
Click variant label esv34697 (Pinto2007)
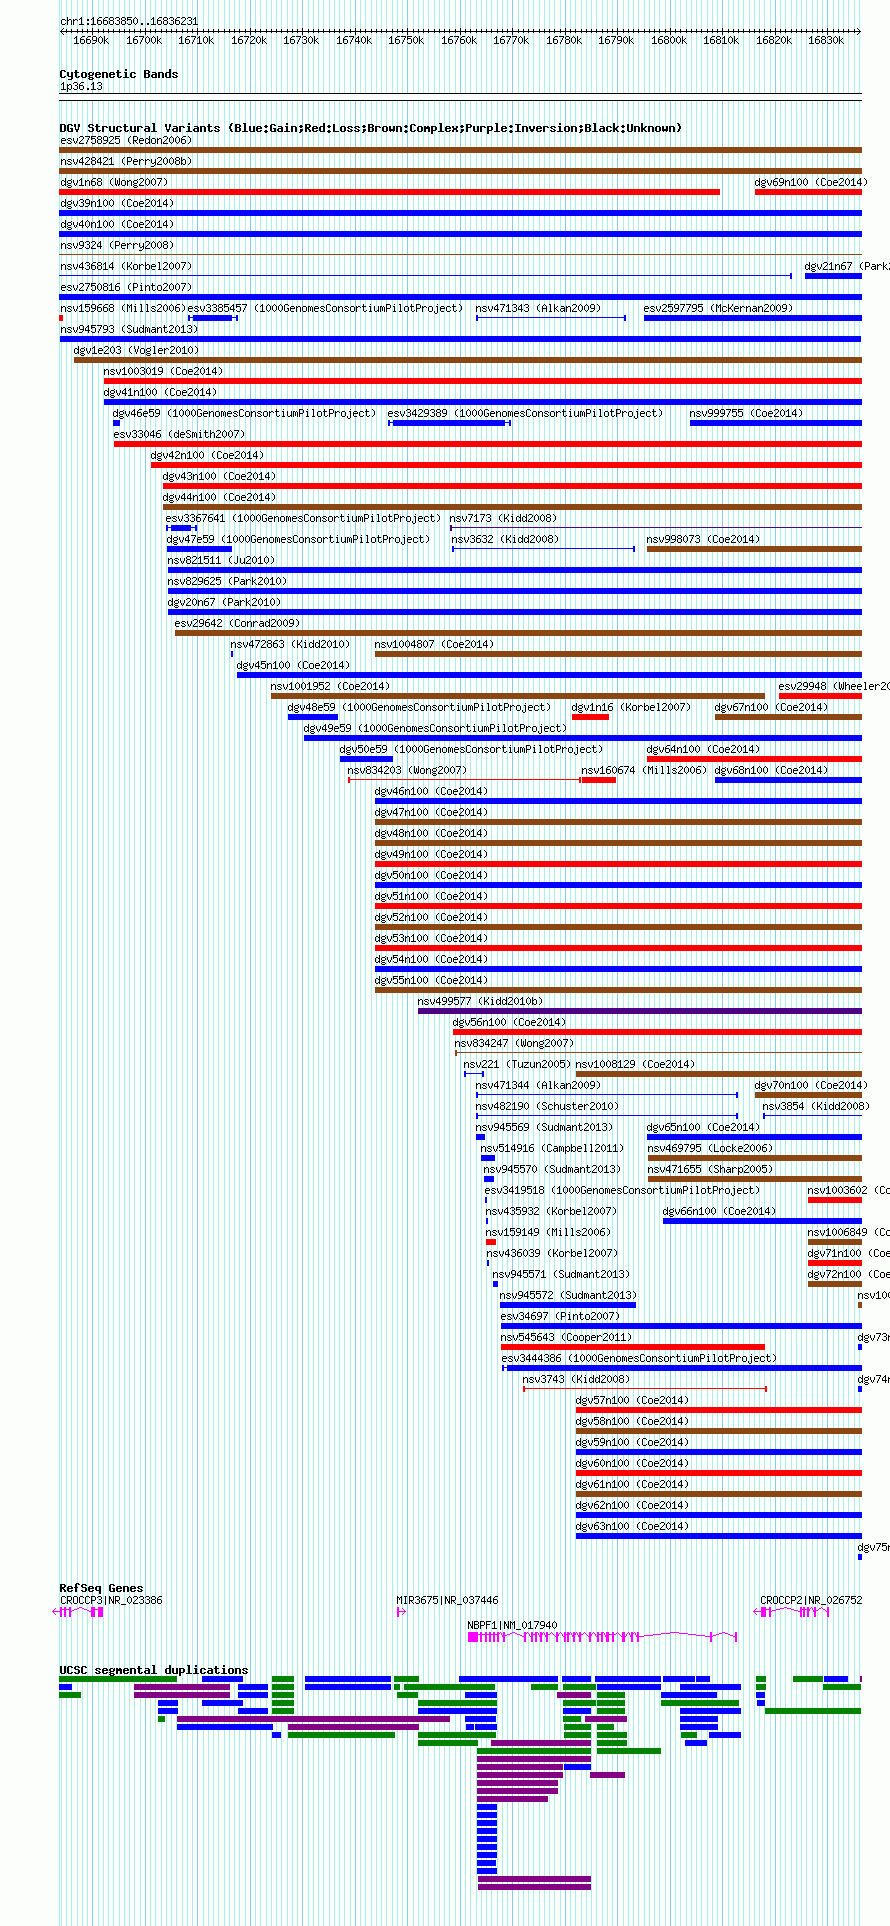click(x=560, y=1316)
